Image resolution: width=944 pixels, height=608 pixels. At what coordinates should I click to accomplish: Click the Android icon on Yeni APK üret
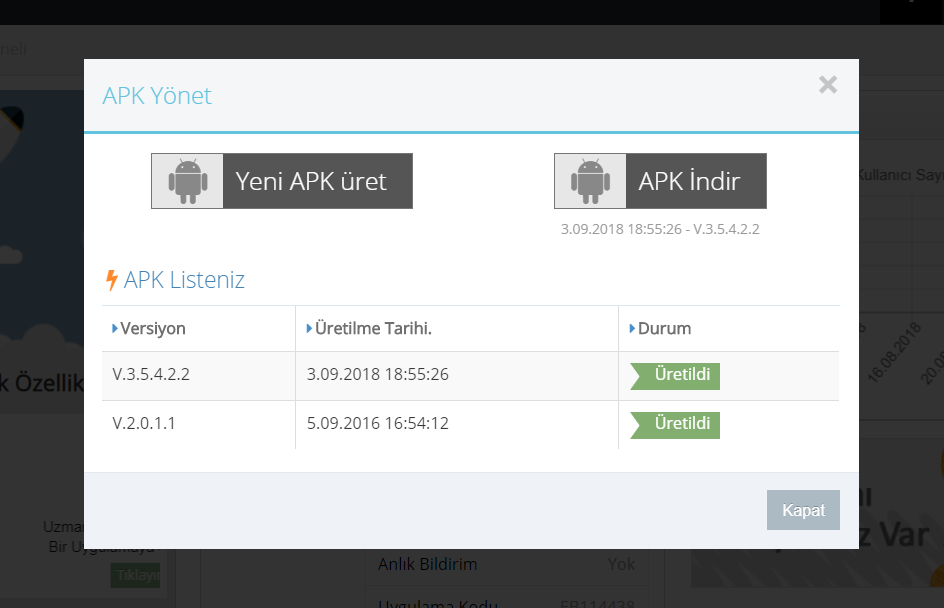point(188,181)
